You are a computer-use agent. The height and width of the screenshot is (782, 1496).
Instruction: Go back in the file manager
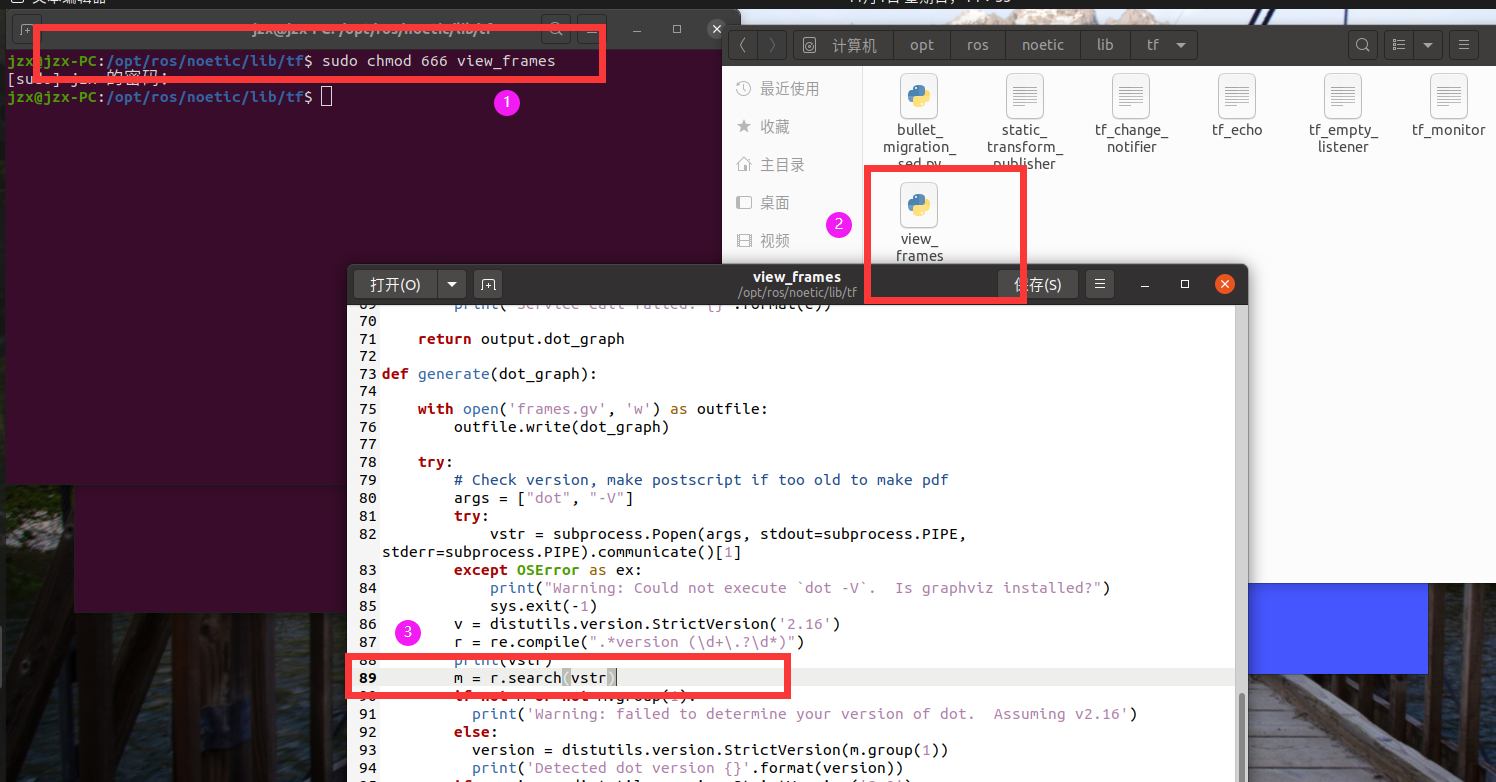[743, 45]
